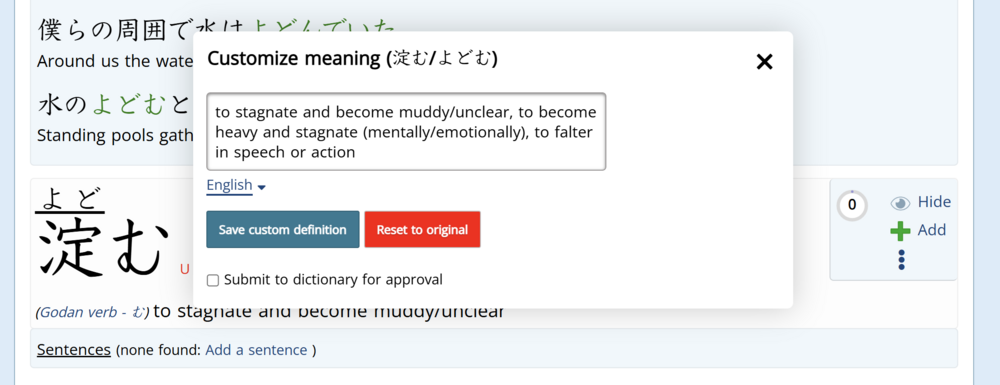
Task: Expand the English dropdown arrow
Action: coord(261,187)
